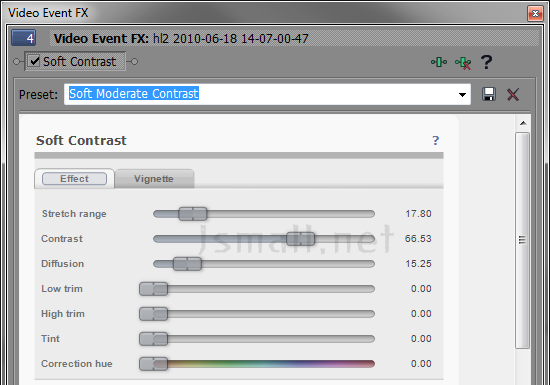
Task: Switch to the Effect tab
Action: (x=74, y=179)
